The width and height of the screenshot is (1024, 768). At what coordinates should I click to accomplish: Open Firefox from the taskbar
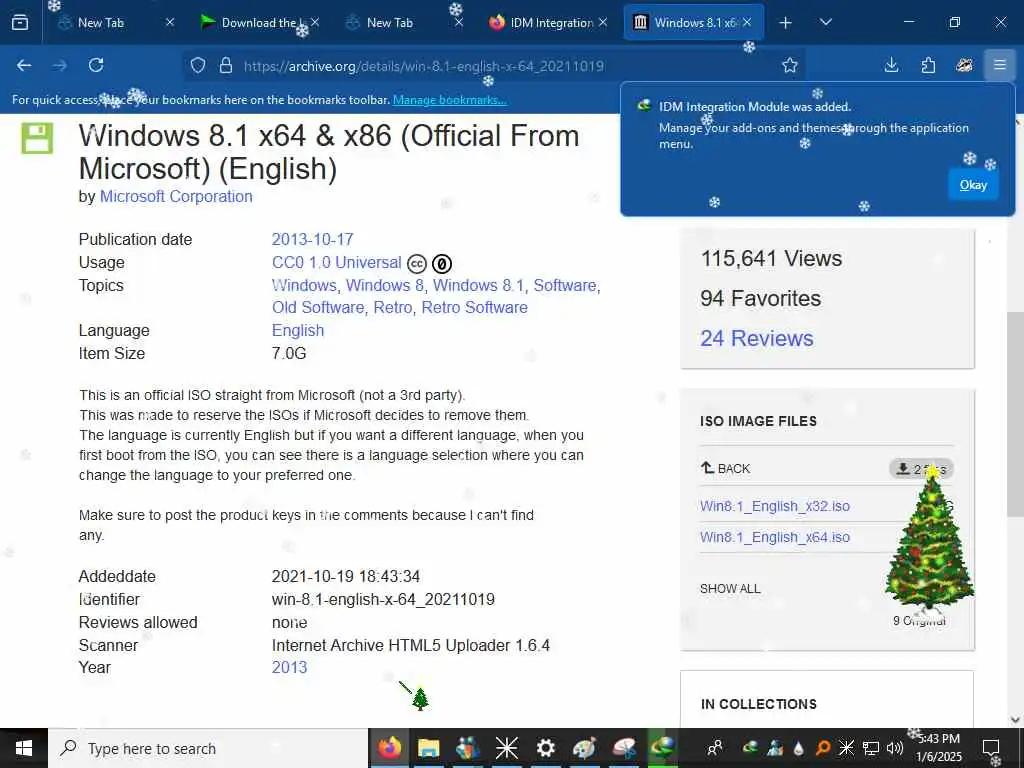(x=390, y=748)
